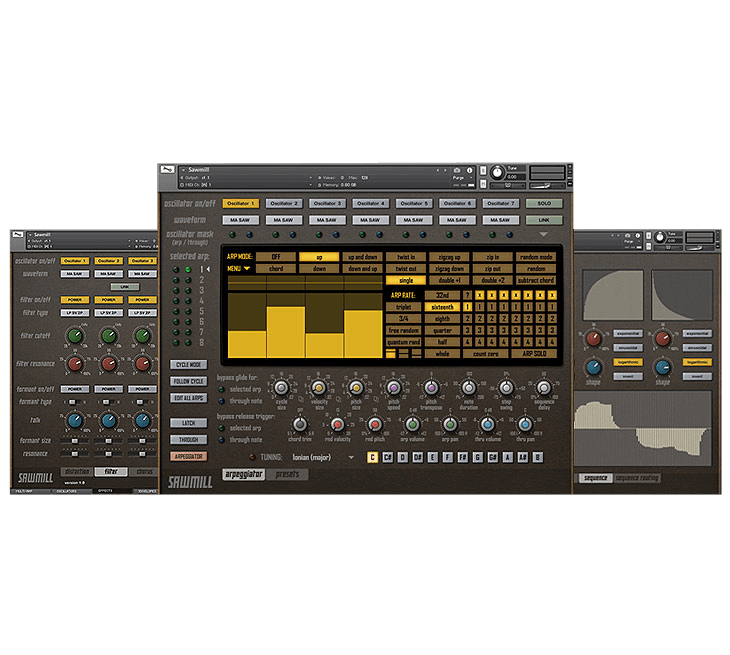Adjust the chord trim knob
This screenshot has height=655, width=730.
click(x=300, y=424)
